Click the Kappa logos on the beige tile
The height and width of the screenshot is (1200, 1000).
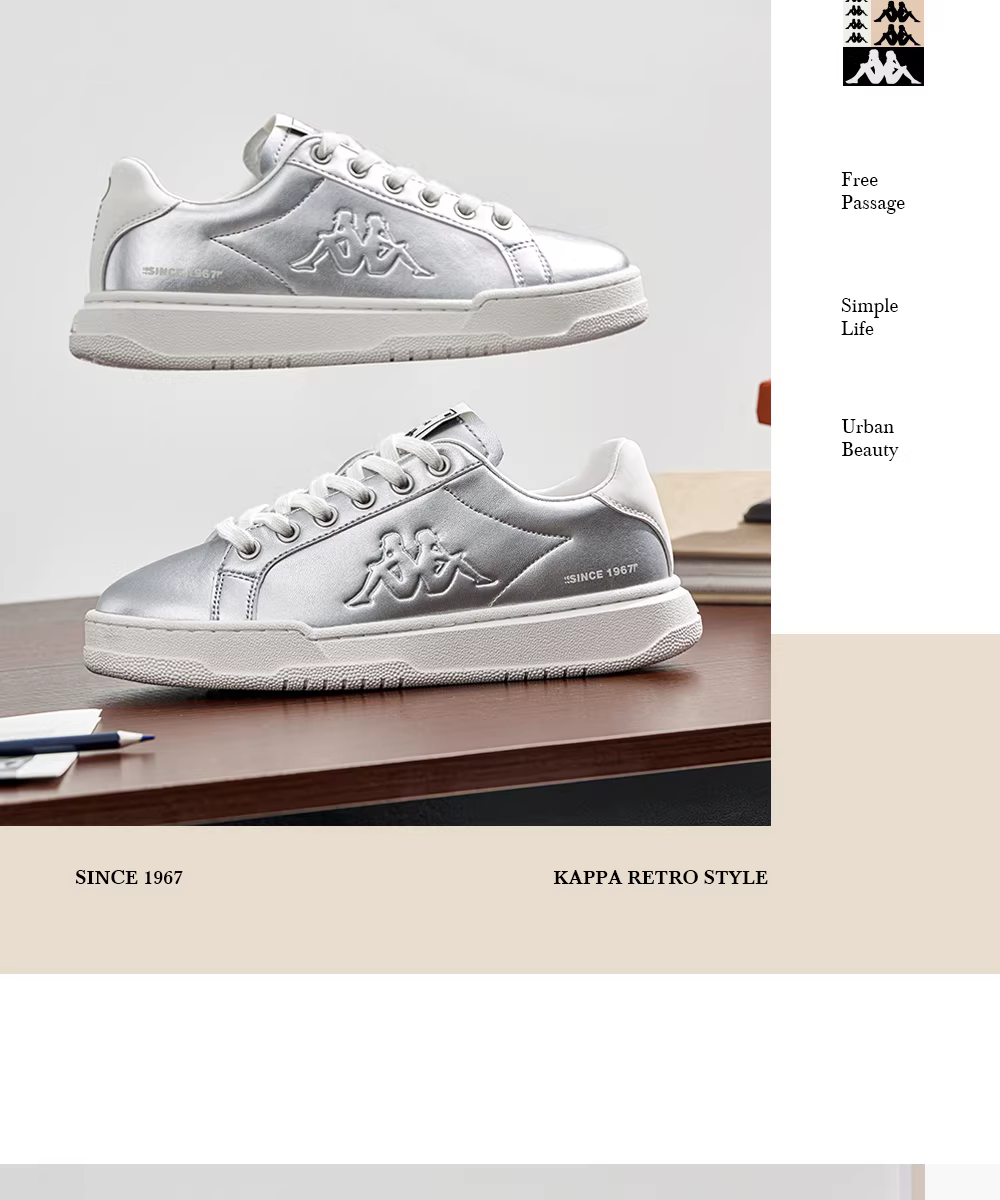(897, 23)
